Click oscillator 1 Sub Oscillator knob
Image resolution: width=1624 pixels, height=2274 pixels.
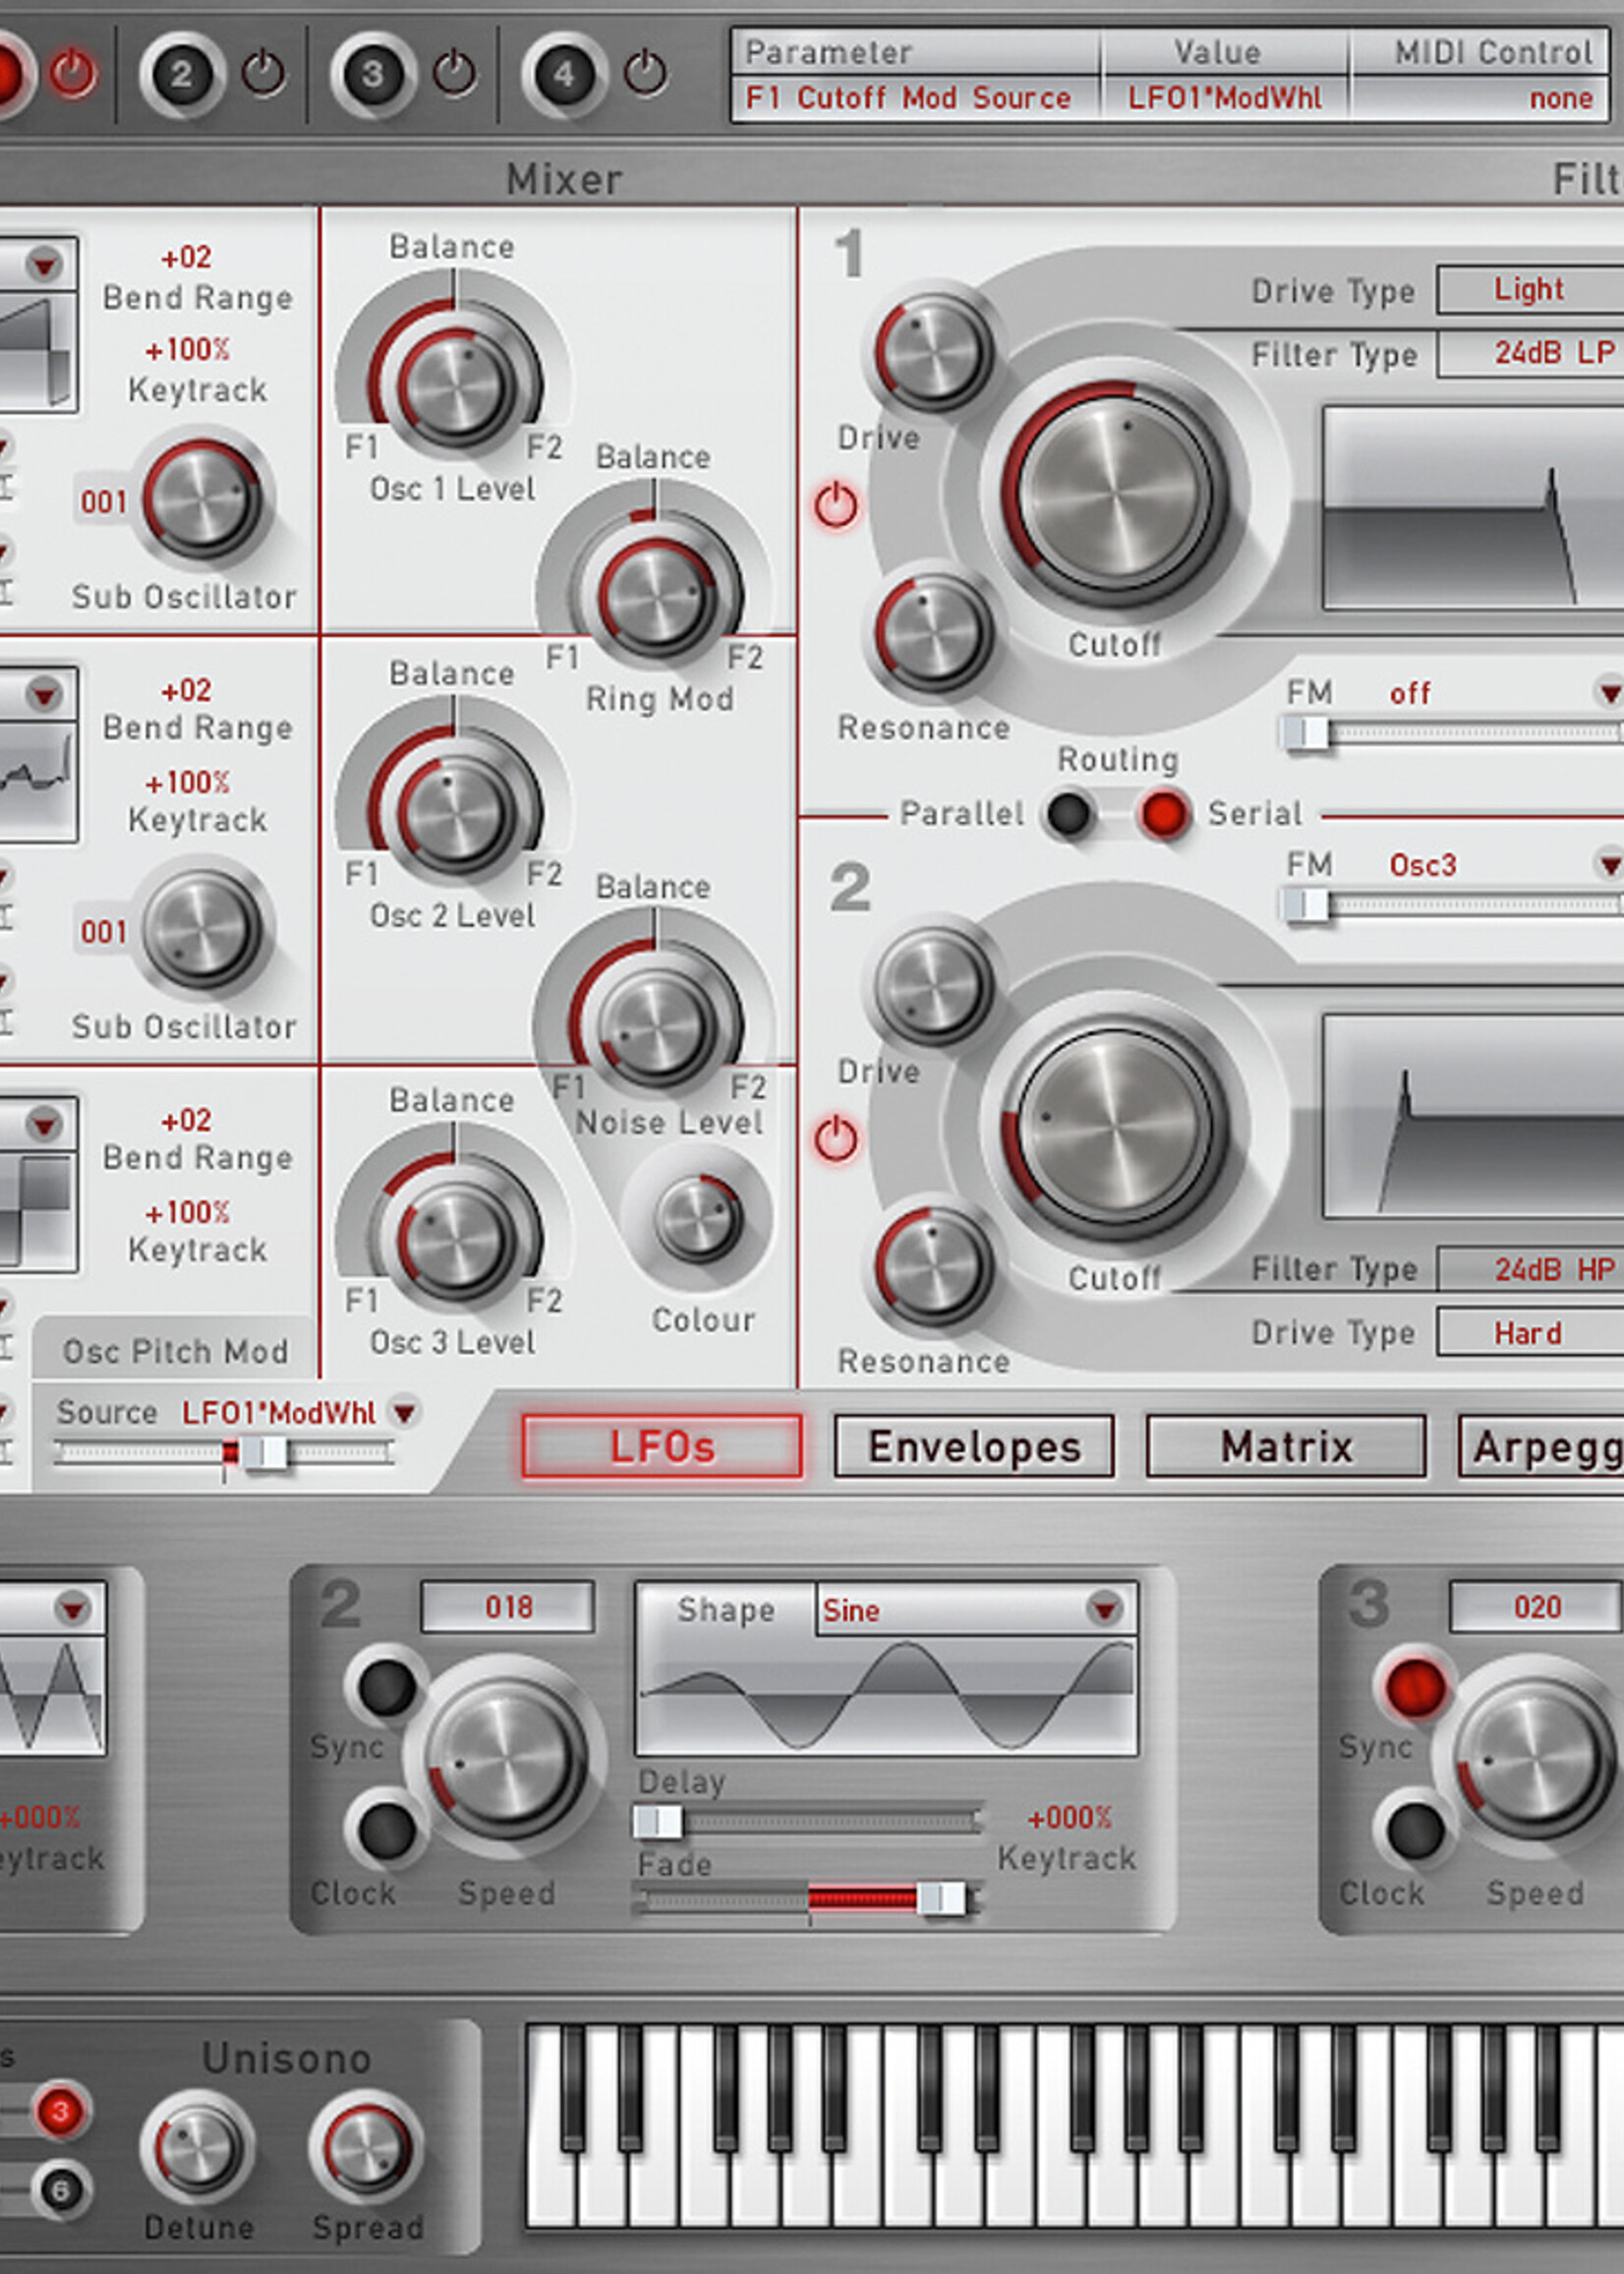tap(201, 497)
